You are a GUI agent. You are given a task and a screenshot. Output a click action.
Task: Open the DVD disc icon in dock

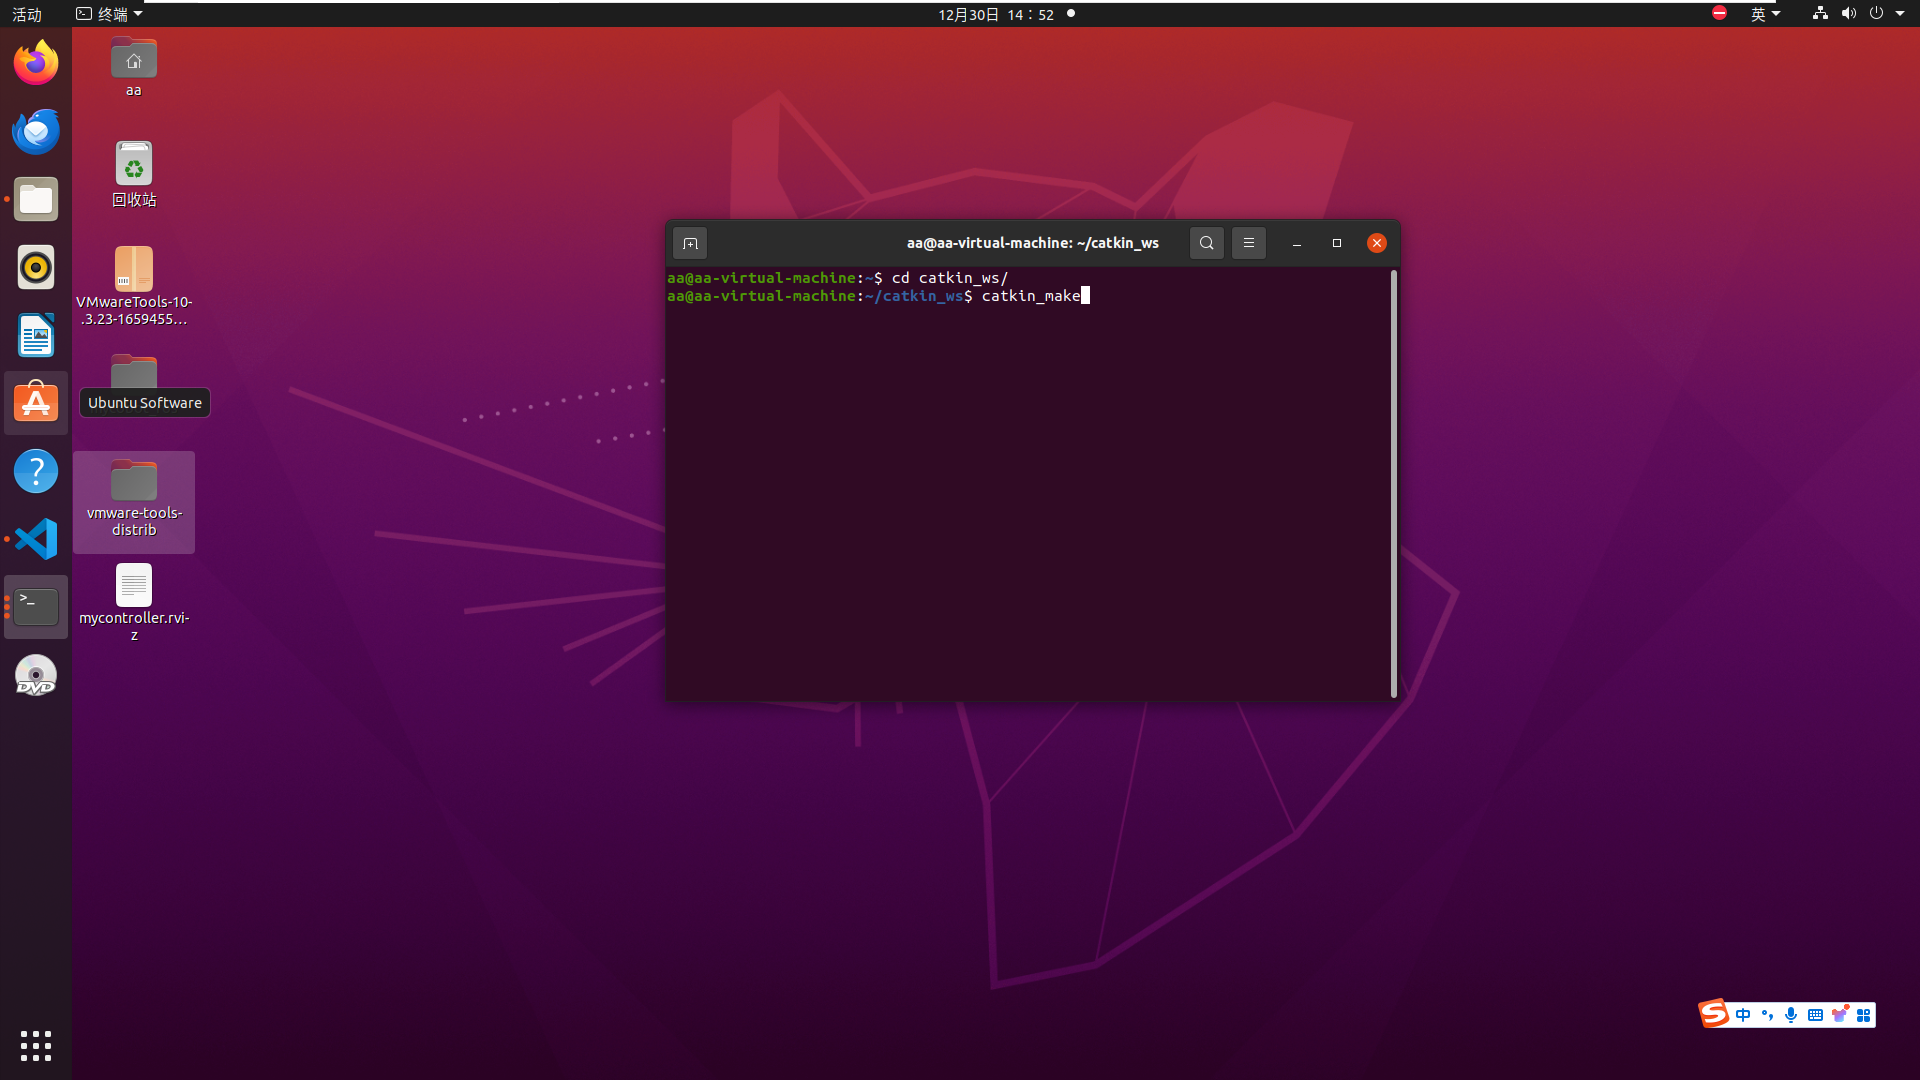pyautogui.click(x=36, y=675)
